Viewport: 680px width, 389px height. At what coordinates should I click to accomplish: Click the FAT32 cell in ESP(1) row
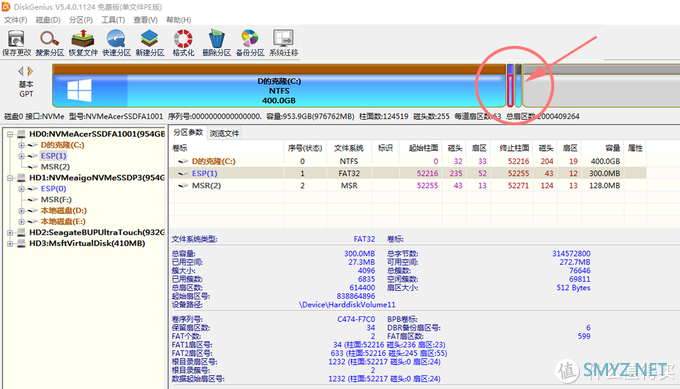tap(349, 173)
